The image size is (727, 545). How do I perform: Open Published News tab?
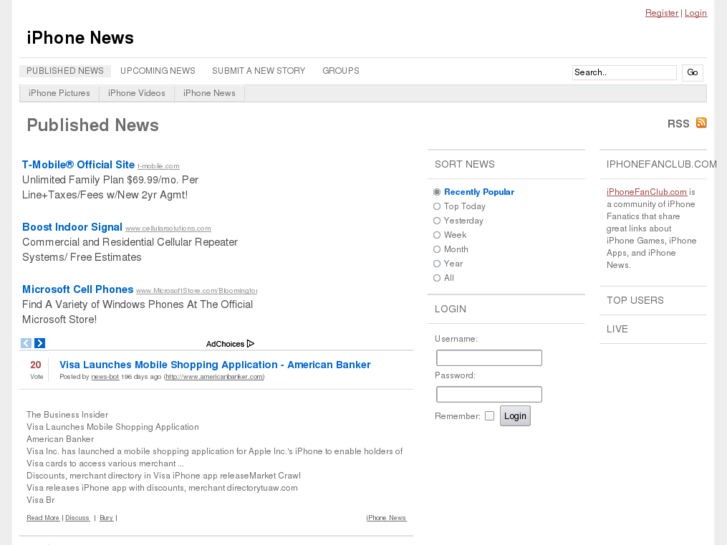click(x=65, y=71)
